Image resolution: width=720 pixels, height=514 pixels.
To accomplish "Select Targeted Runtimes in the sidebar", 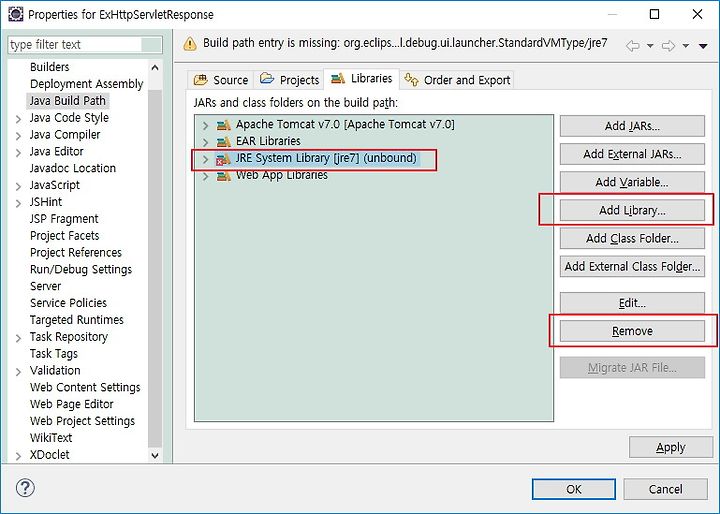I will pos(77,320).
